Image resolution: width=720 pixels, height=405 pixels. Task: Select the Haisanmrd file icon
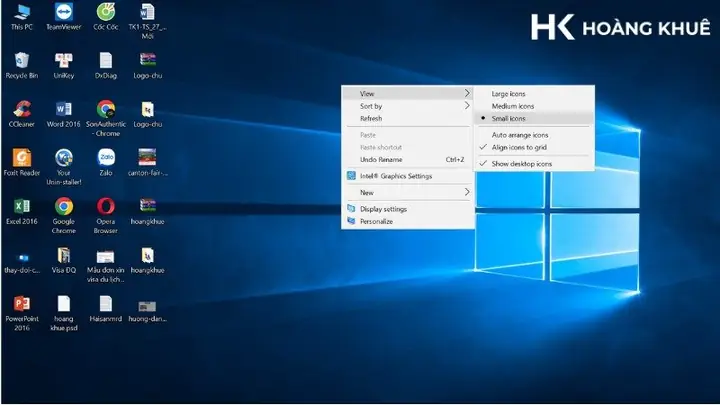coord(106,309)
